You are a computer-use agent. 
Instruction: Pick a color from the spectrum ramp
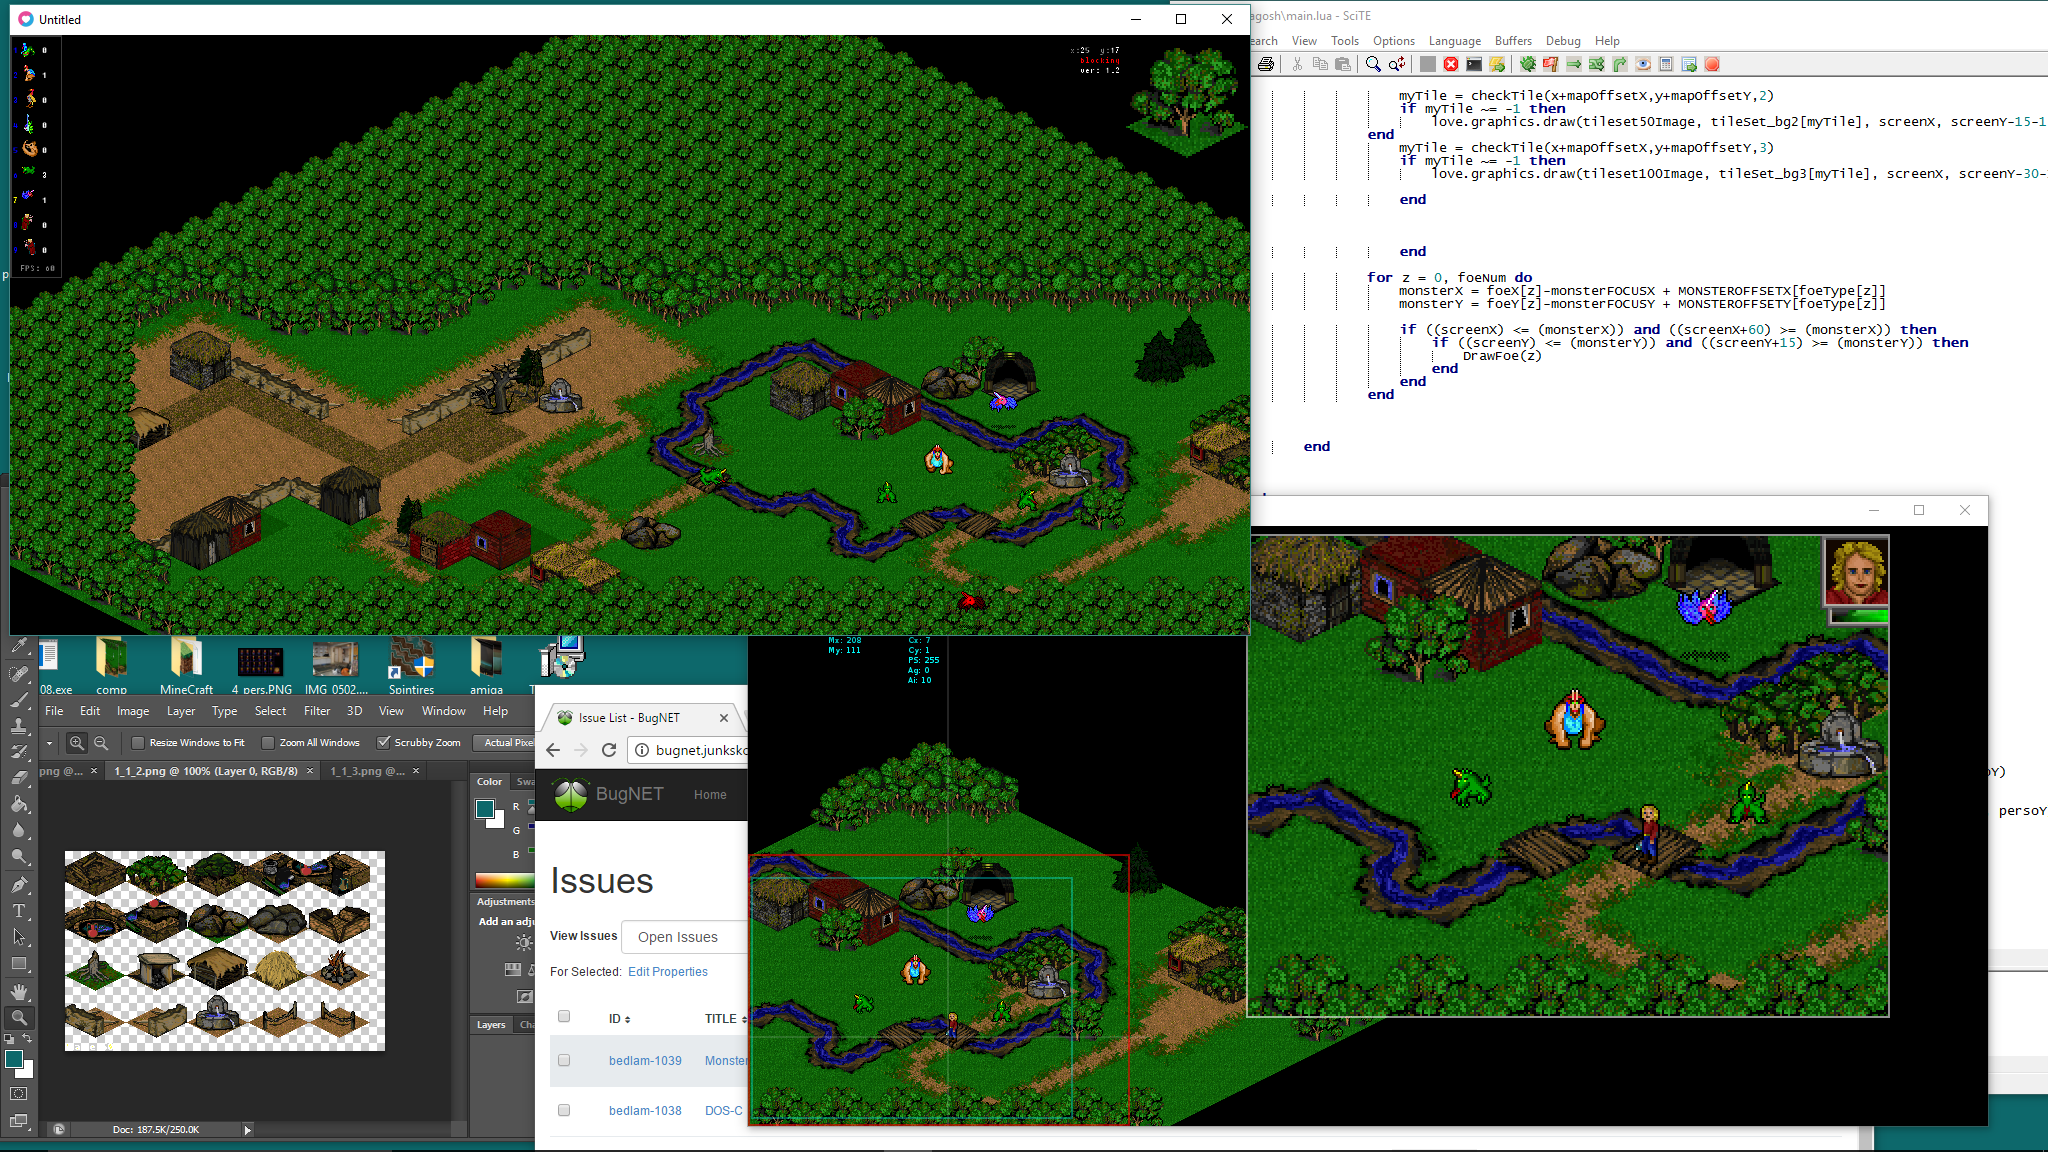click(x=505, y=880)
